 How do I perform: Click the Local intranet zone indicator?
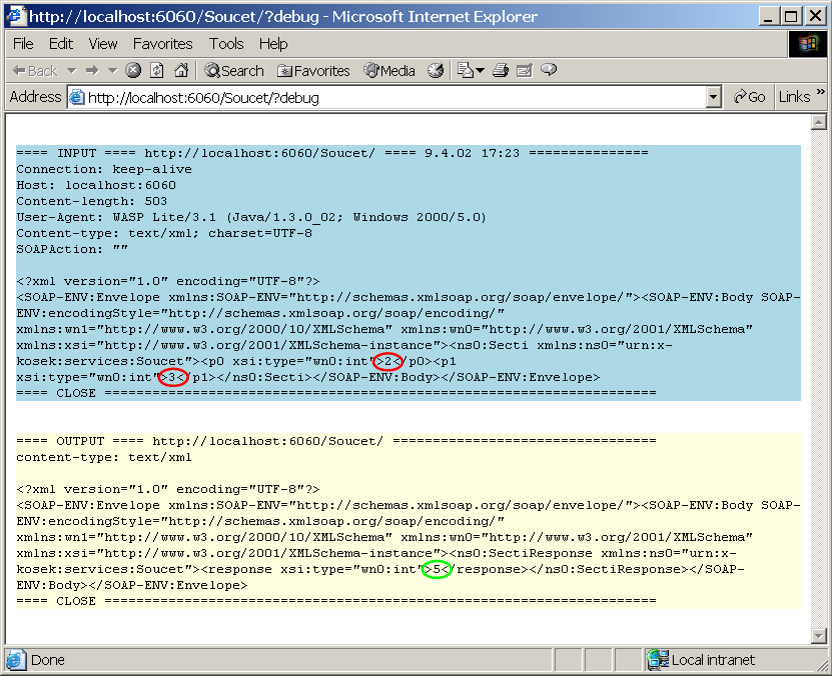click(x=701, y=660)
